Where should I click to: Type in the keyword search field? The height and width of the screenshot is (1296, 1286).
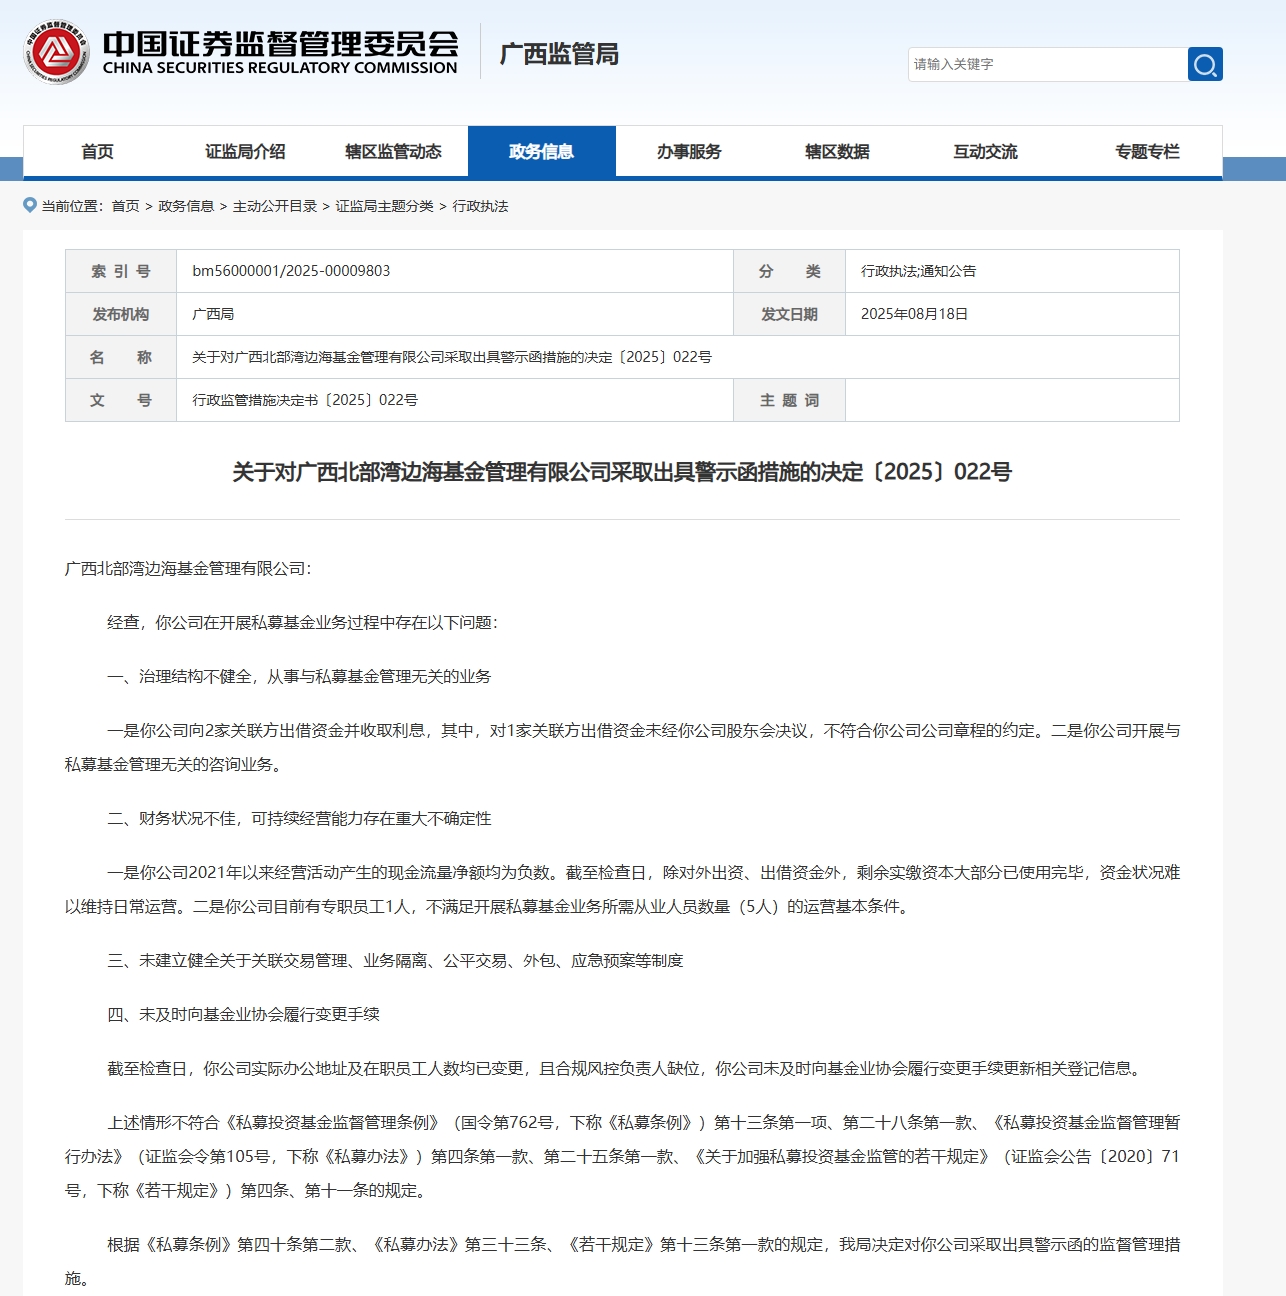point(1046,65)
